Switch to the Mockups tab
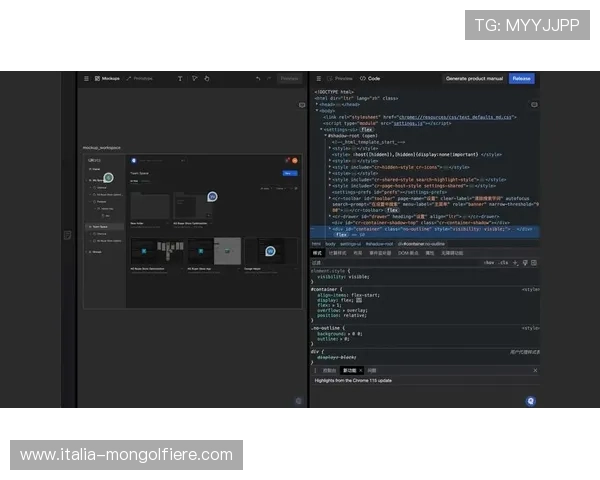 tap(106, 78)
